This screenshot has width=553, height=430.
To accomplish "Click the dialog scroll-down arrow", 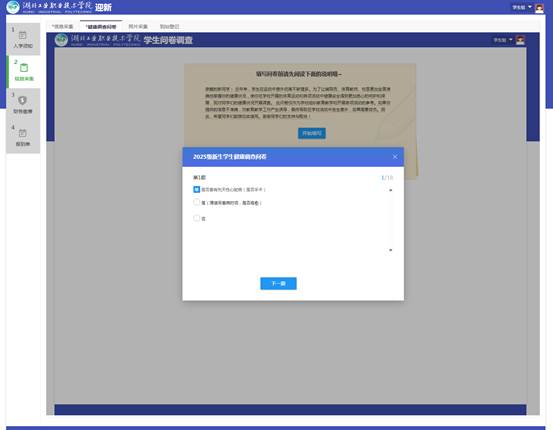I will (390, 250).
